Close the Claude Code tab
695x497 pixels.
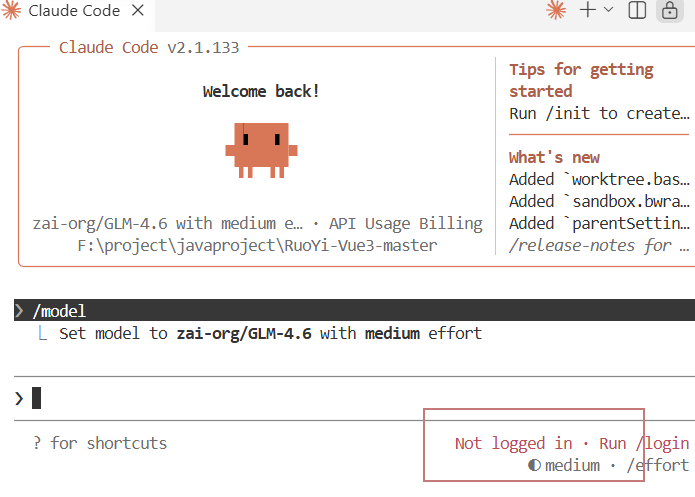(x=138, y=10)
